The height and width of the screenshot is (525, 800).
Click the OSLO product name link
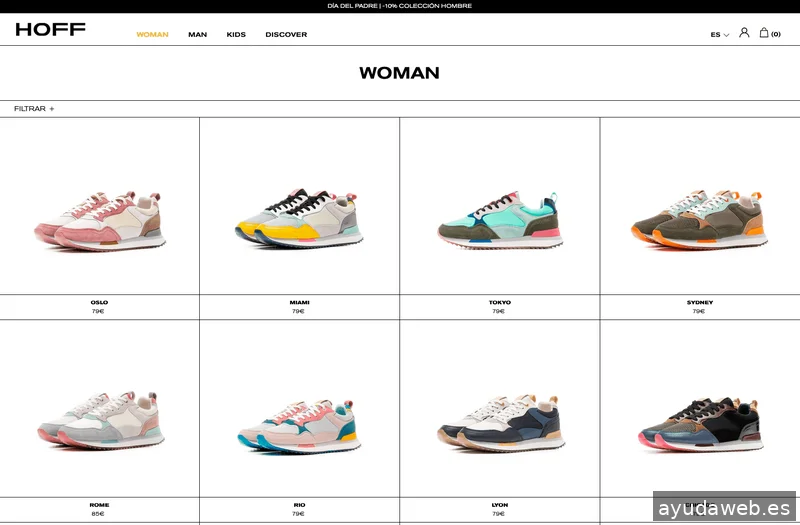99,302
